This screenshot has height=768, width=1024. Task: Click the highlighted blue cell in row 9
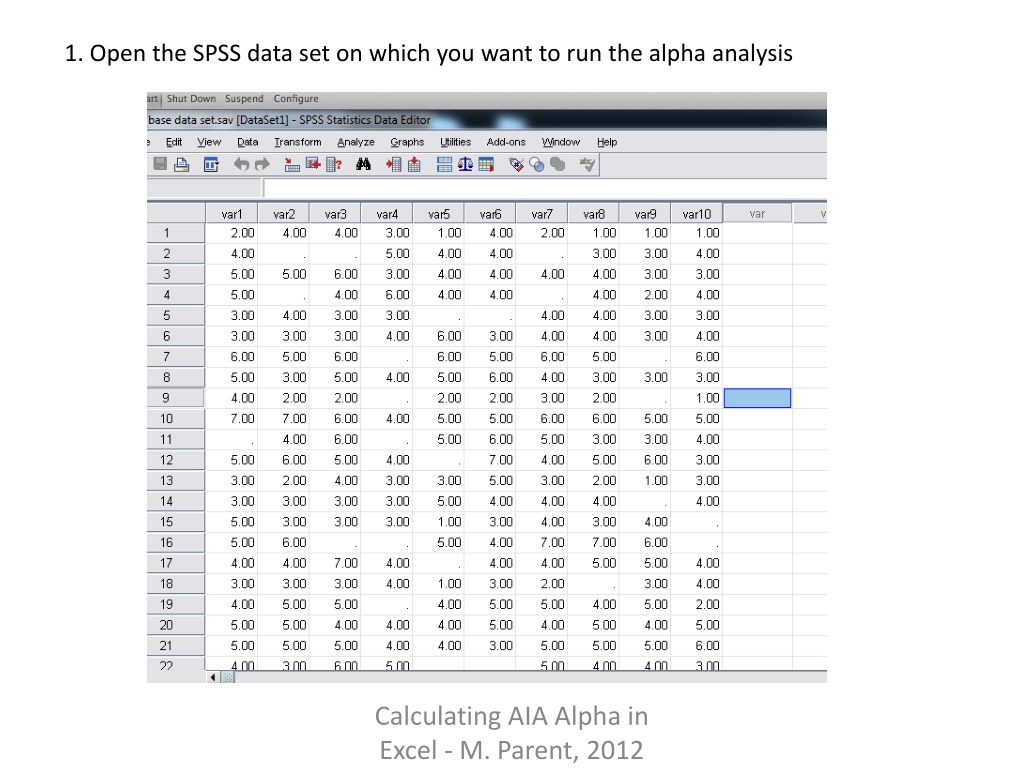[x=758, y=398]
